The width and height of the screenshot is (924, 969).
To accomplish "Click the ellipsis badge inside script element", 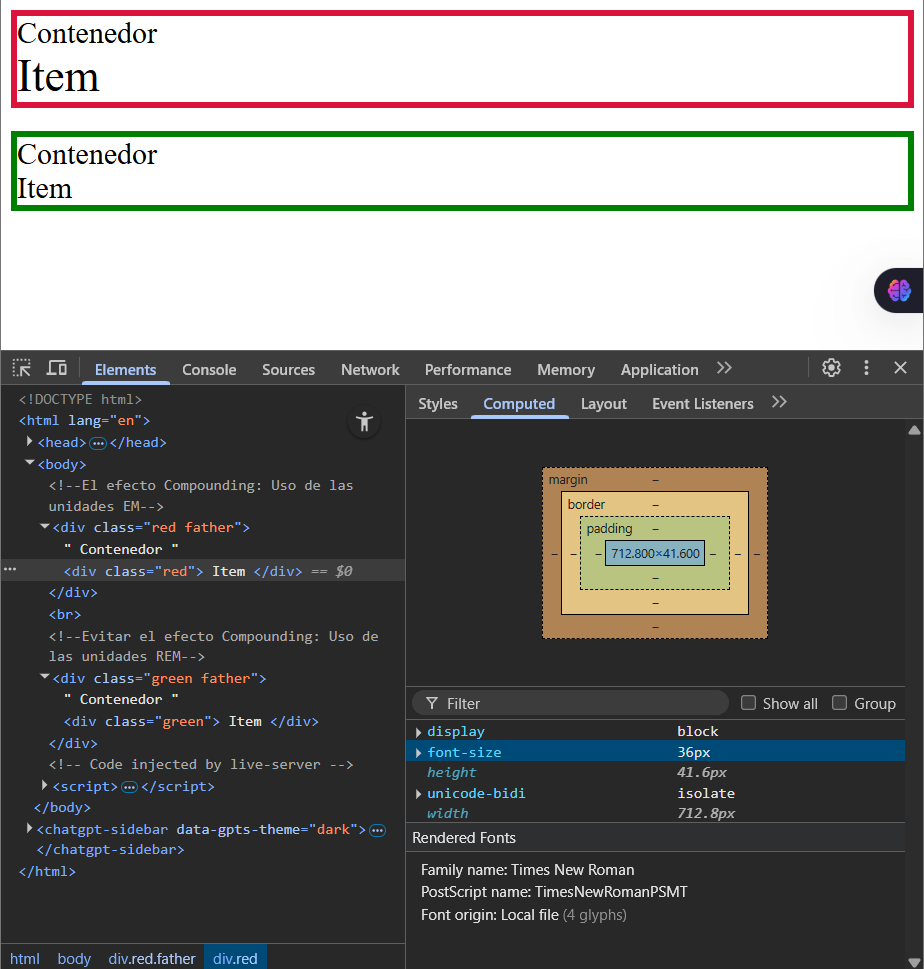I will (x=129, y=787).
